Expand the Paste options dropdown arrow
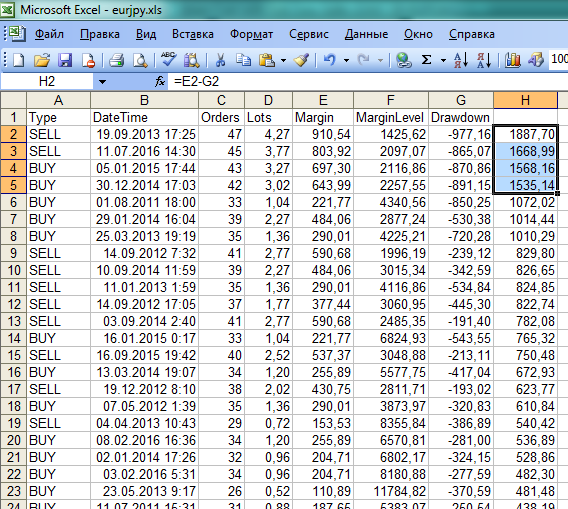The width and height of the screenshot is (568, 509). [283, 60]
